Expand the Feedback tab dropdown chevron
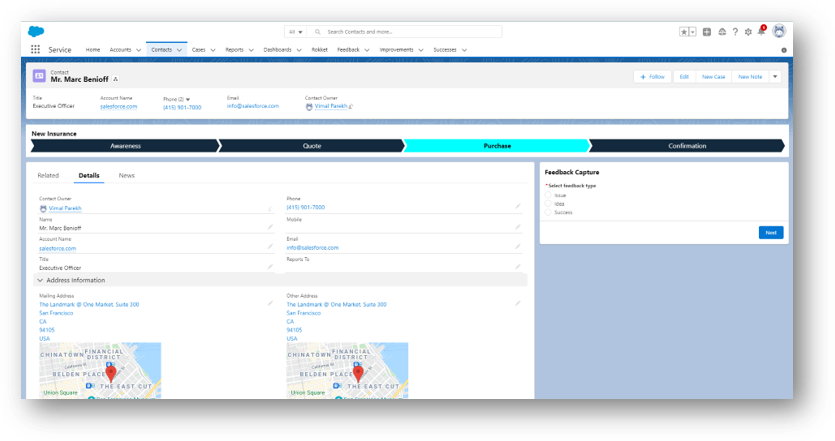 (x=366, y=50)
